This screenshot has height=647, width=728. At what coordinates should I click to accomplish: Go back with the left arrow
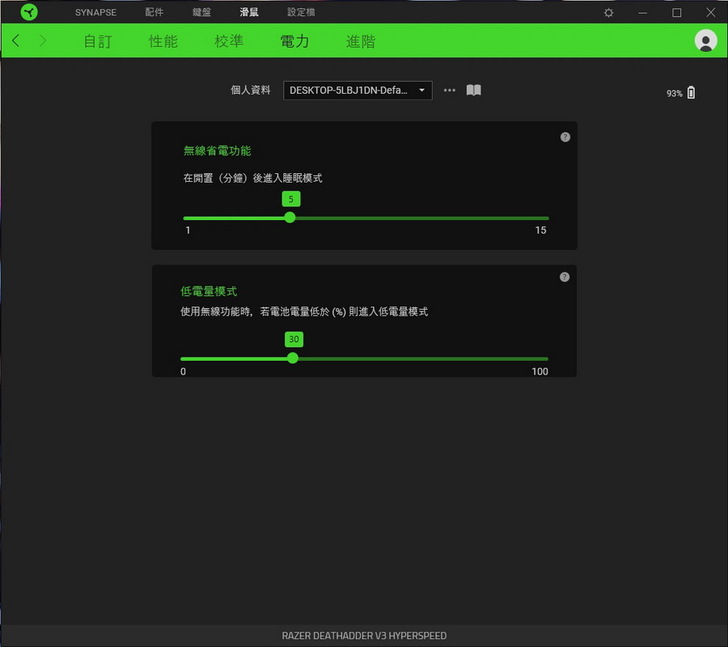(16, 41)
